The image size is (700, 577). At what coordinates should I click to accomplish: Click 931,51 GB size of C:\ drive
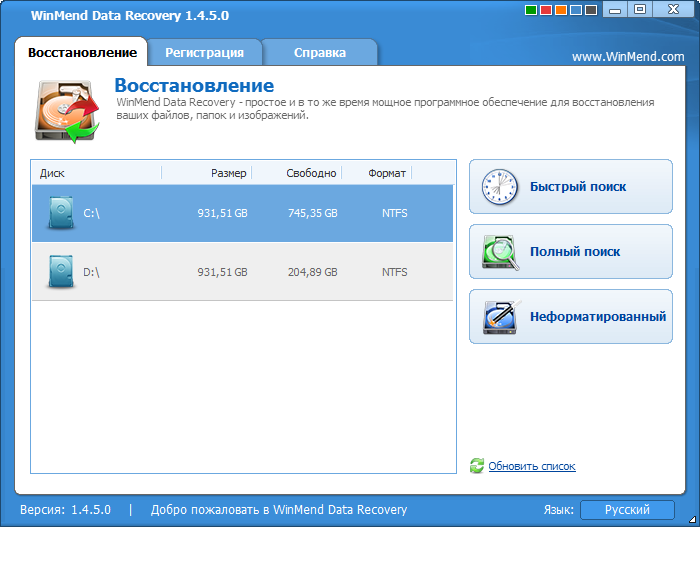click(222, 213)
